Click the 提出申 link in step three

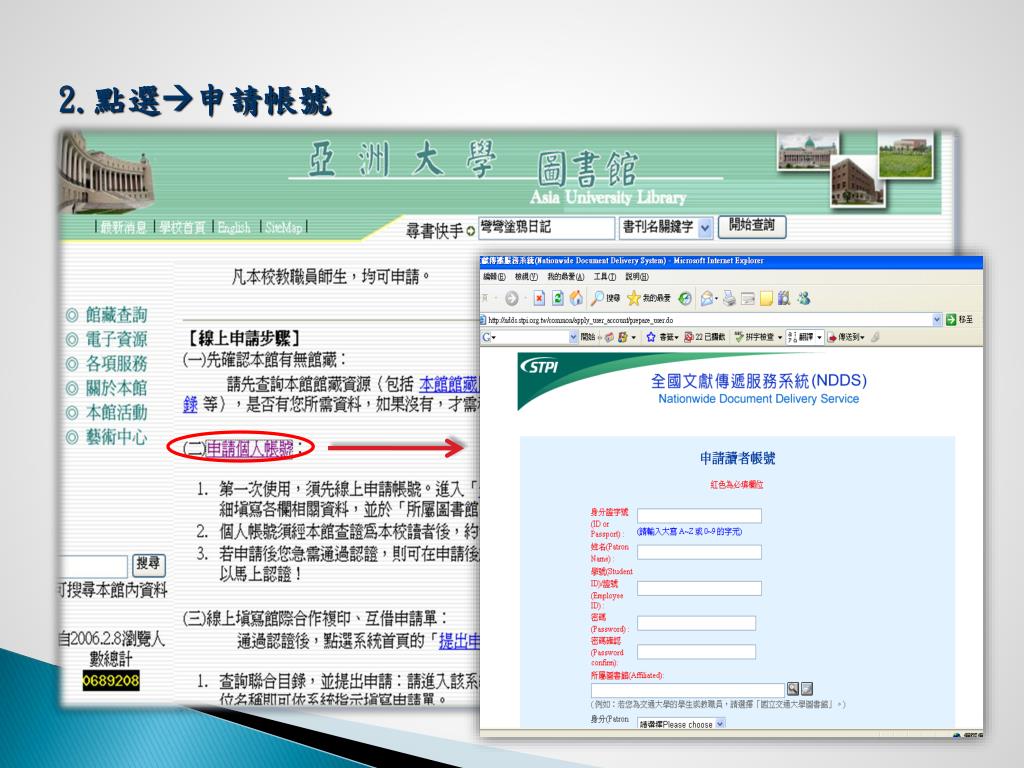(459, 641)
